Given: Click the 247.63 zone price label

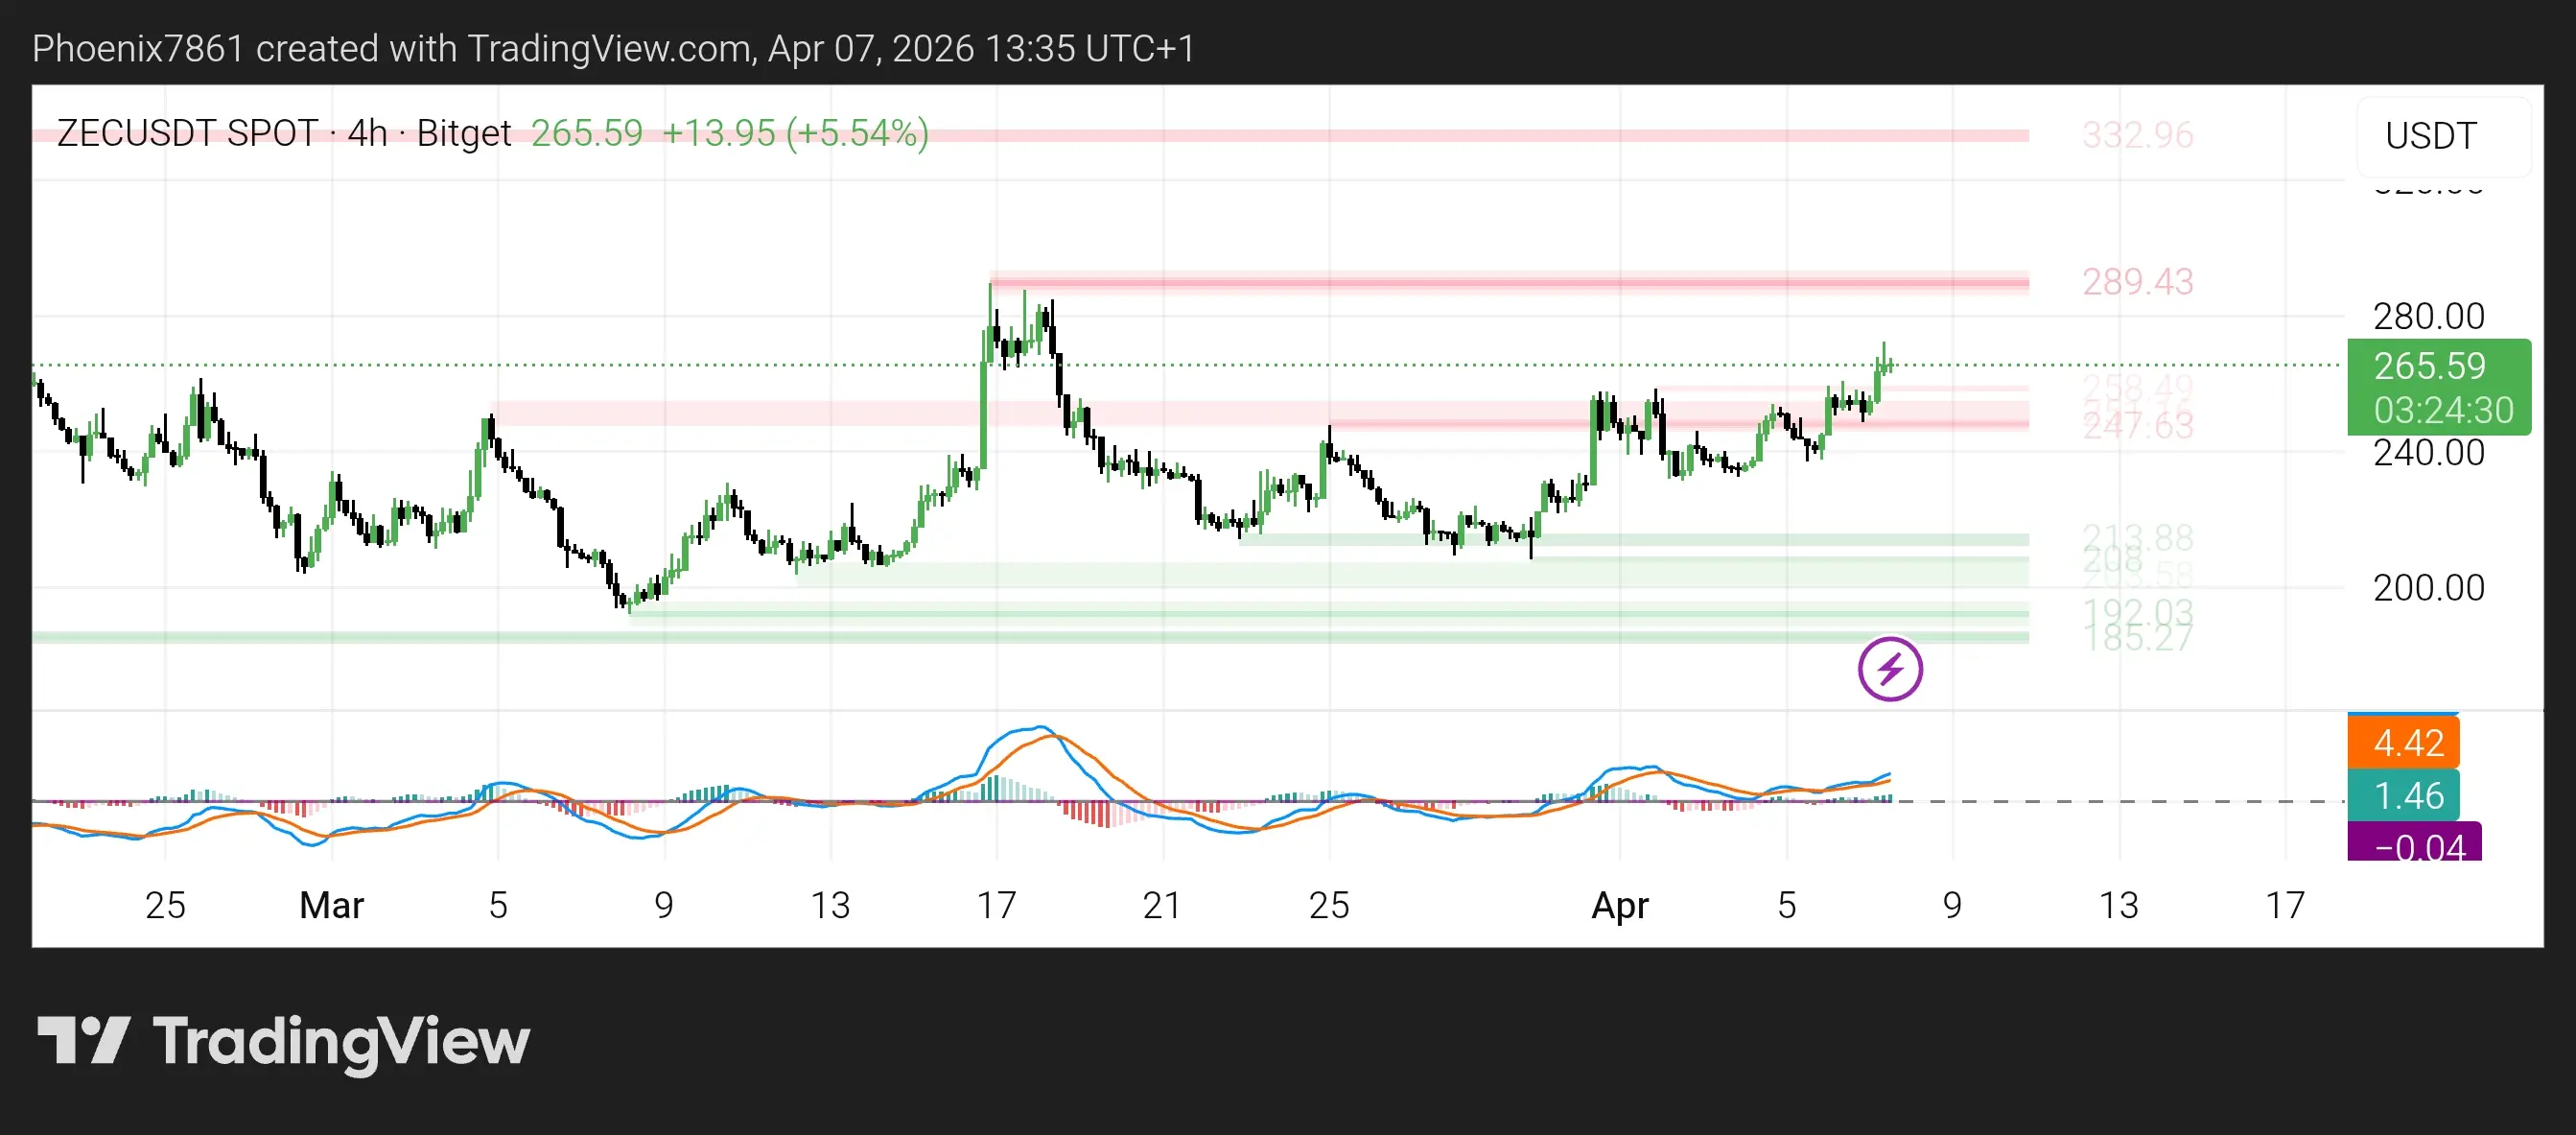Looking at the screenshot, I should coord(2137,427).
